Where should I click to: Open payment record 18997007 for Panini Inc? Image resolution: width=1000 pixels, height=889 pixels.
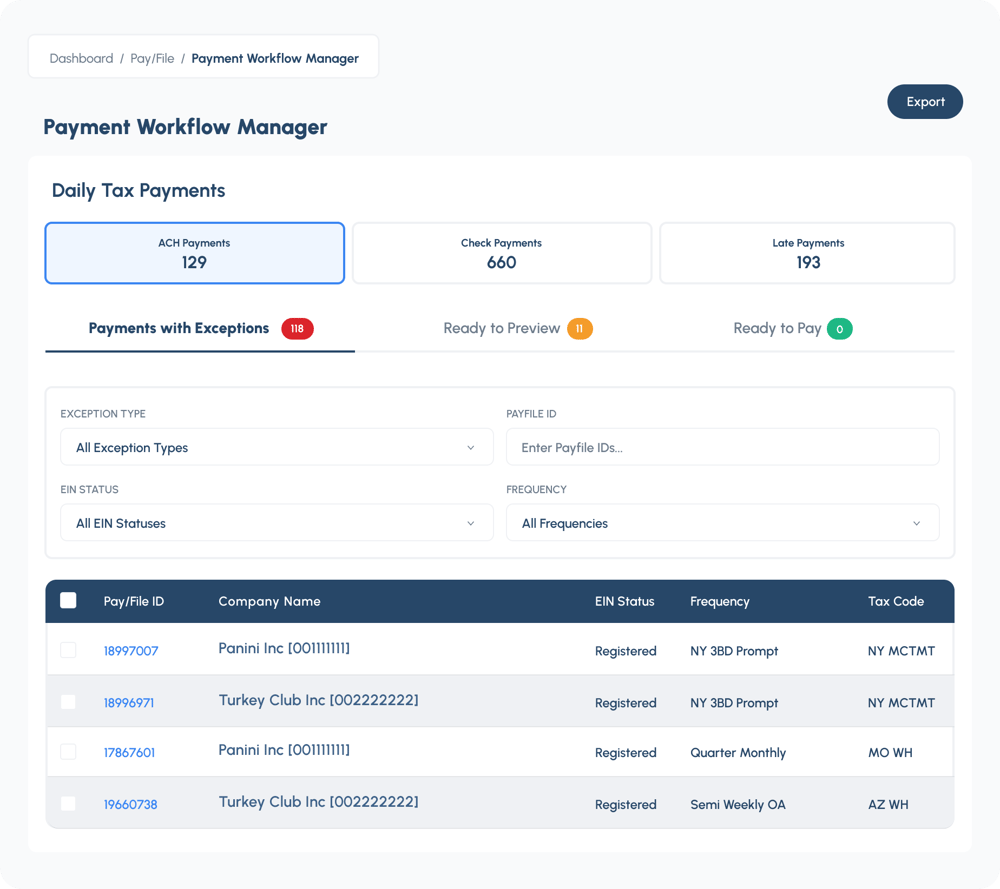point(131,650)
